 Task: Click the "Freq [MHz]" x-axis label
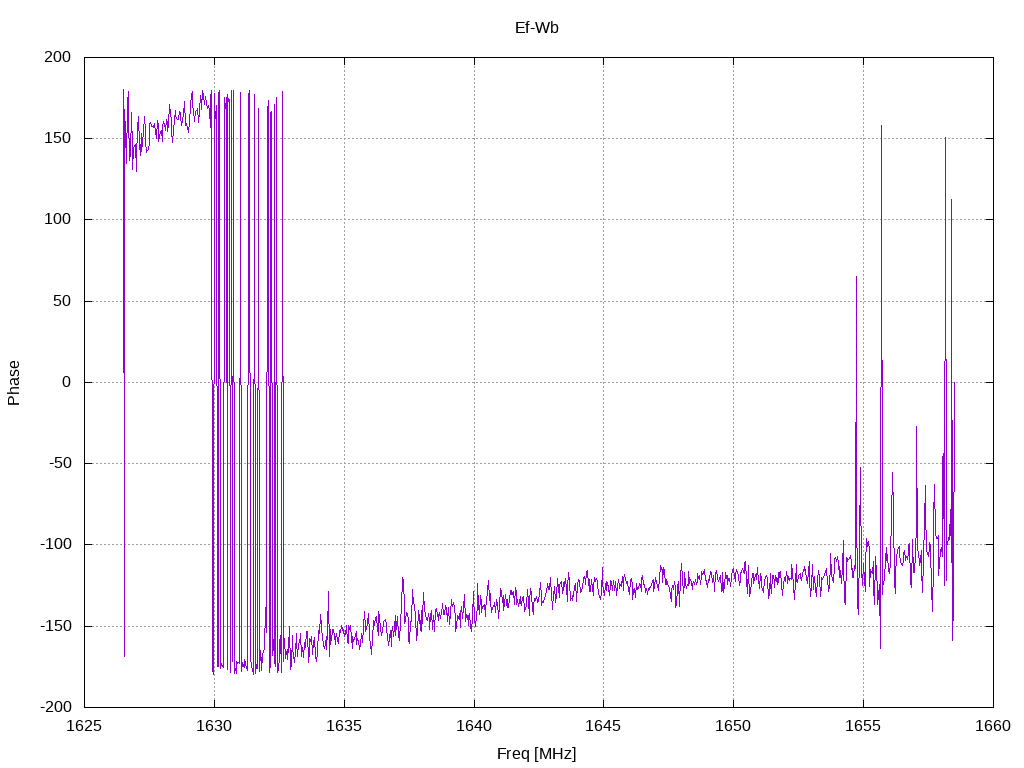pyautogui.click(x=537, y=754)
